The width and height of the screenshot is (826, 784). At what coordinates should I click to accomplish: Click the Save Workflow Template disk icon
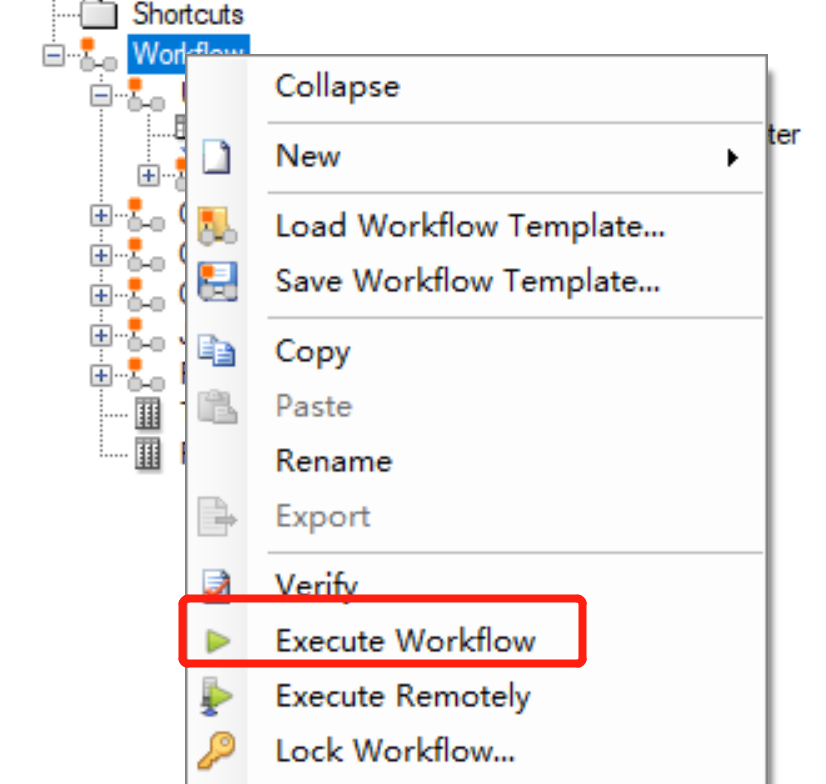point(217,281)
